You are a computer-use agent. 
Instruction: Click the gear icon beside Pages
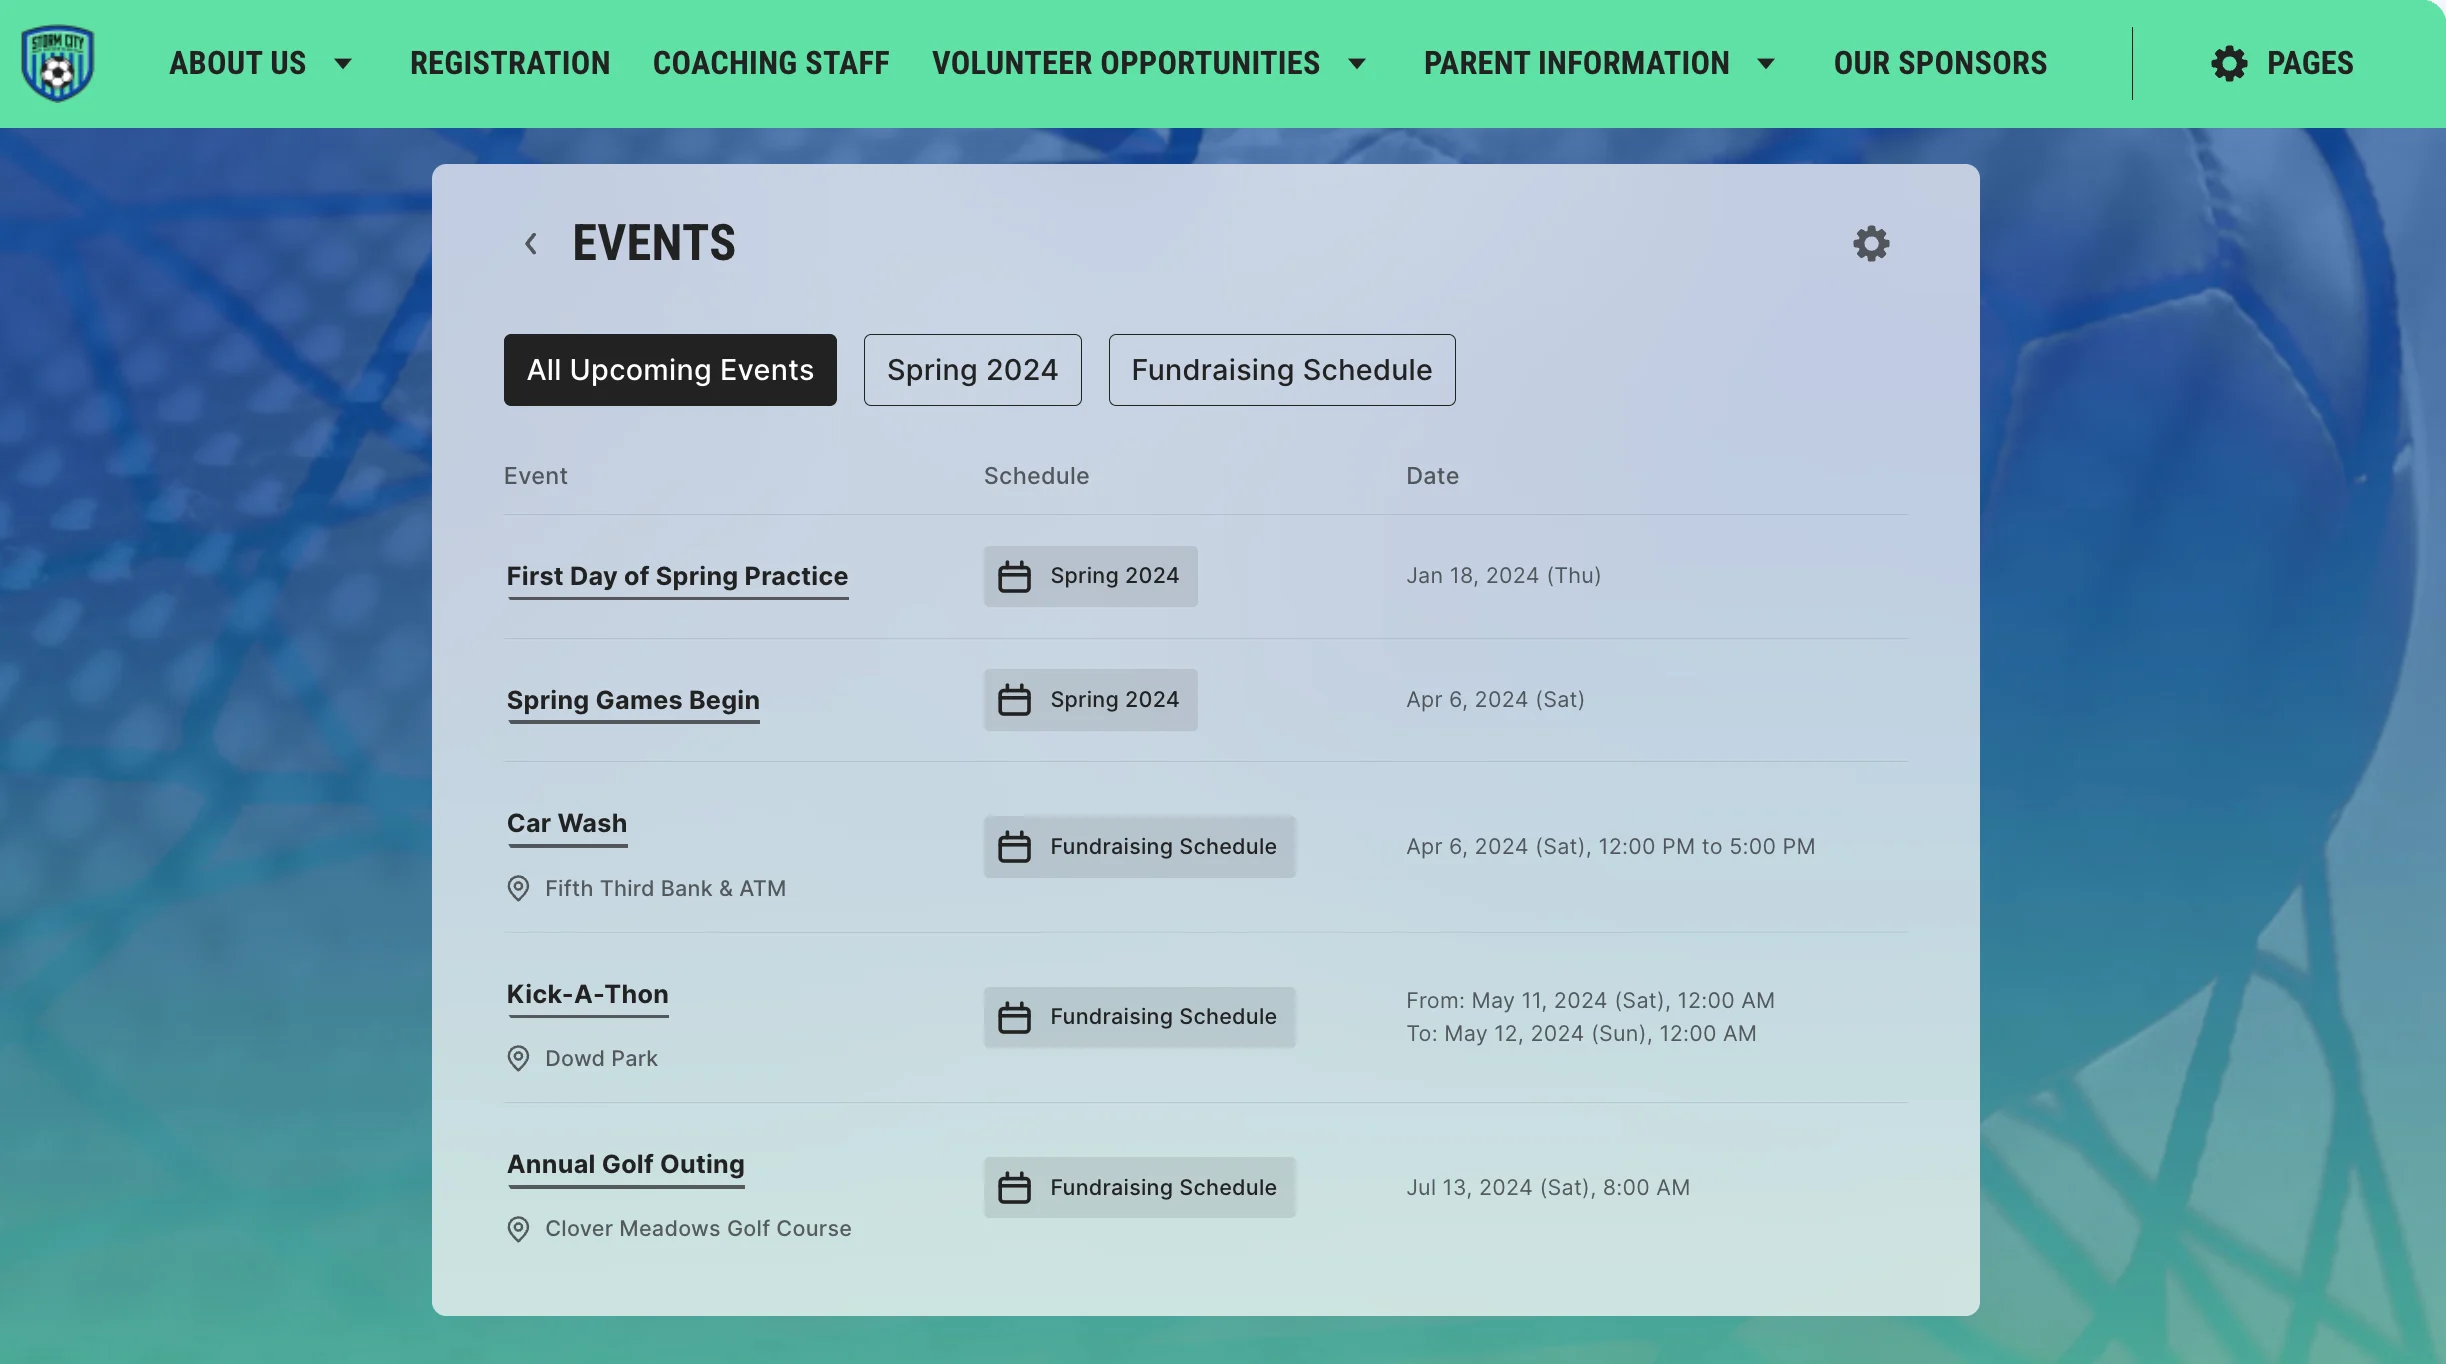tap(2229, 63)
